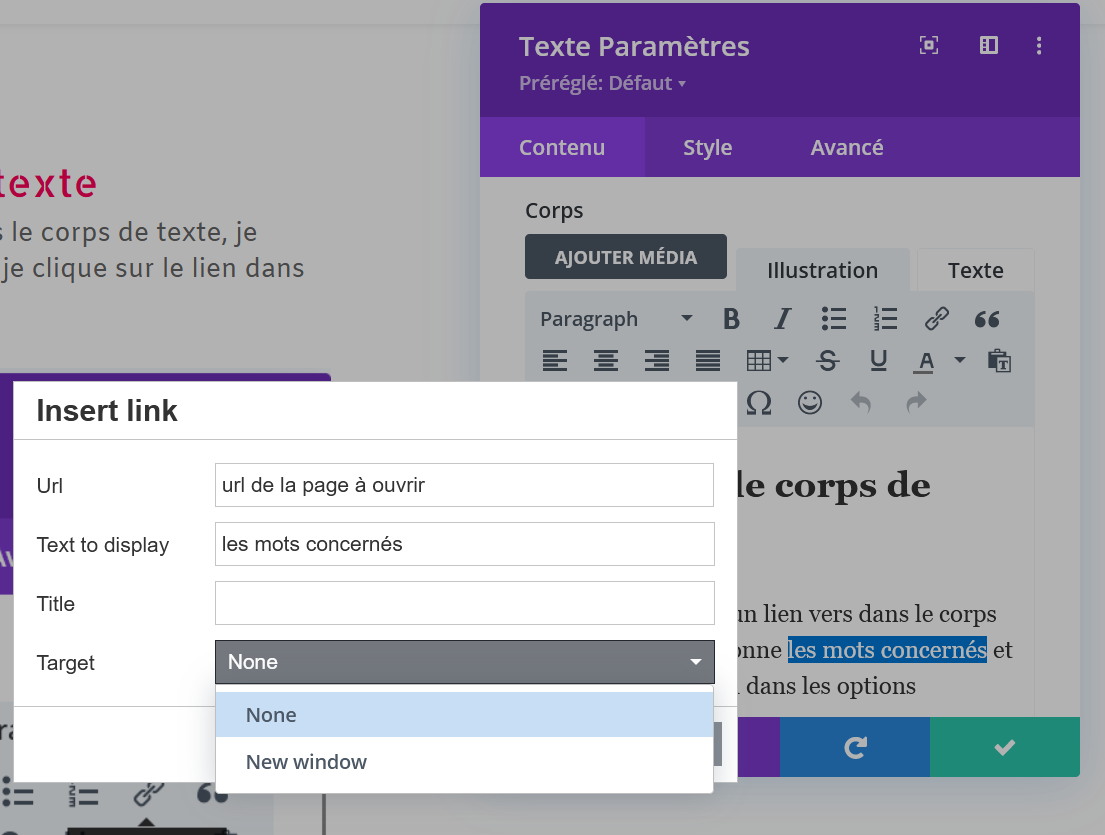The height and width of the screenshot is (835, 1105).
Task: Click the insert link chain icon
Action: (x=937, y=319)
